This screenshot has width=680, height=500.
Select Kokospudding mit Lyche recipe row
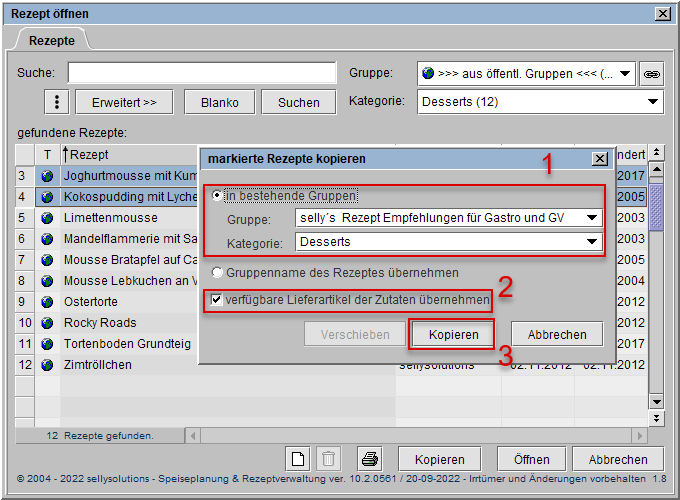click(x=129, y=197)
